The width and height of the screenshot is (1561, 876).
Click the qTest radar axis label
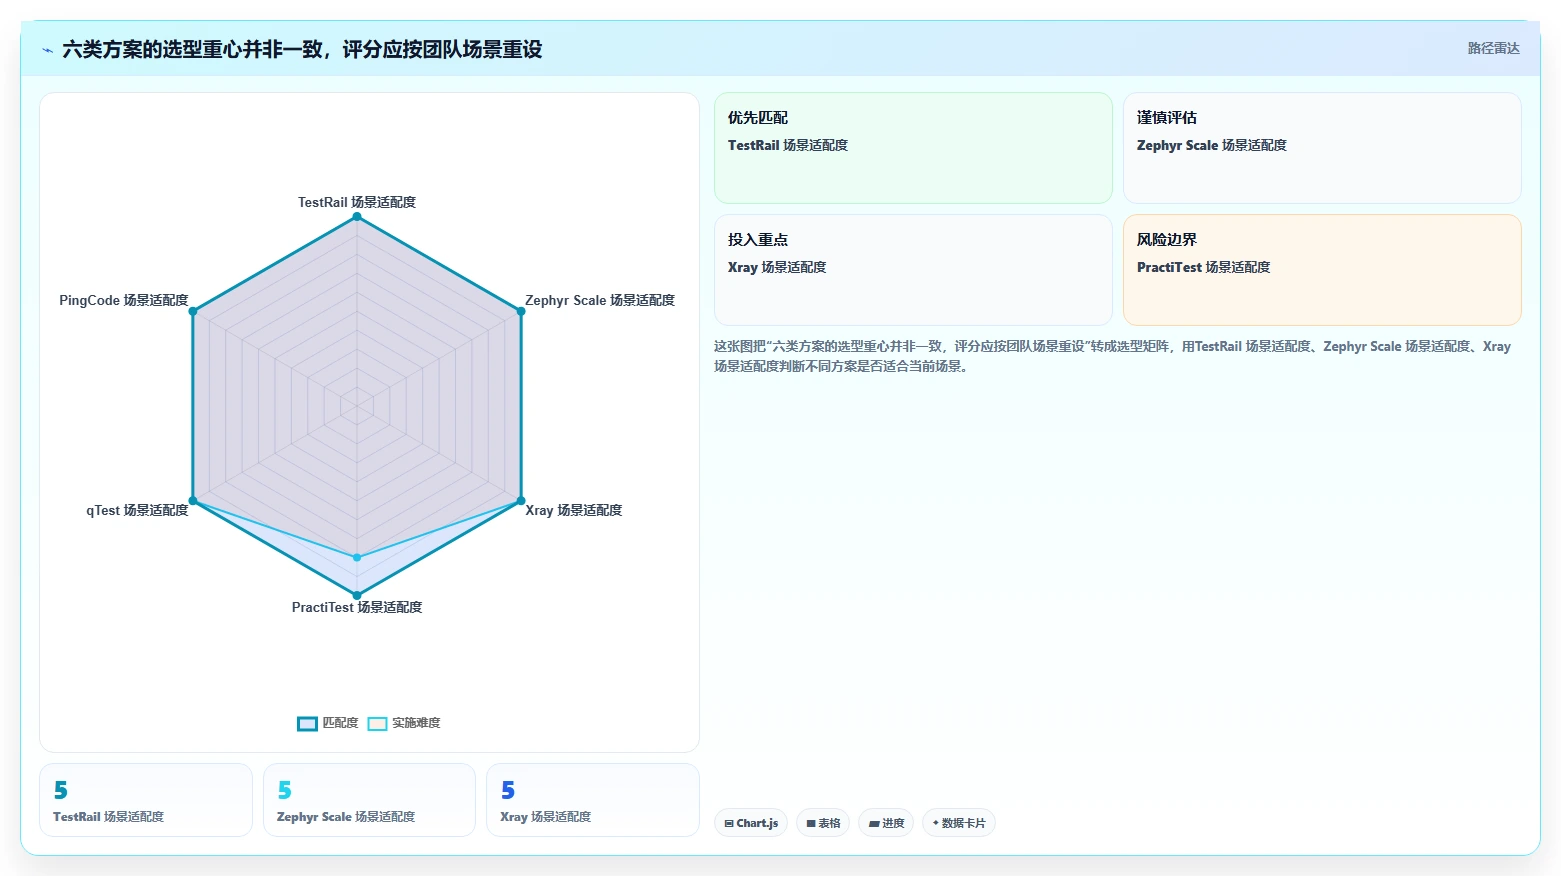pos(137,510)
